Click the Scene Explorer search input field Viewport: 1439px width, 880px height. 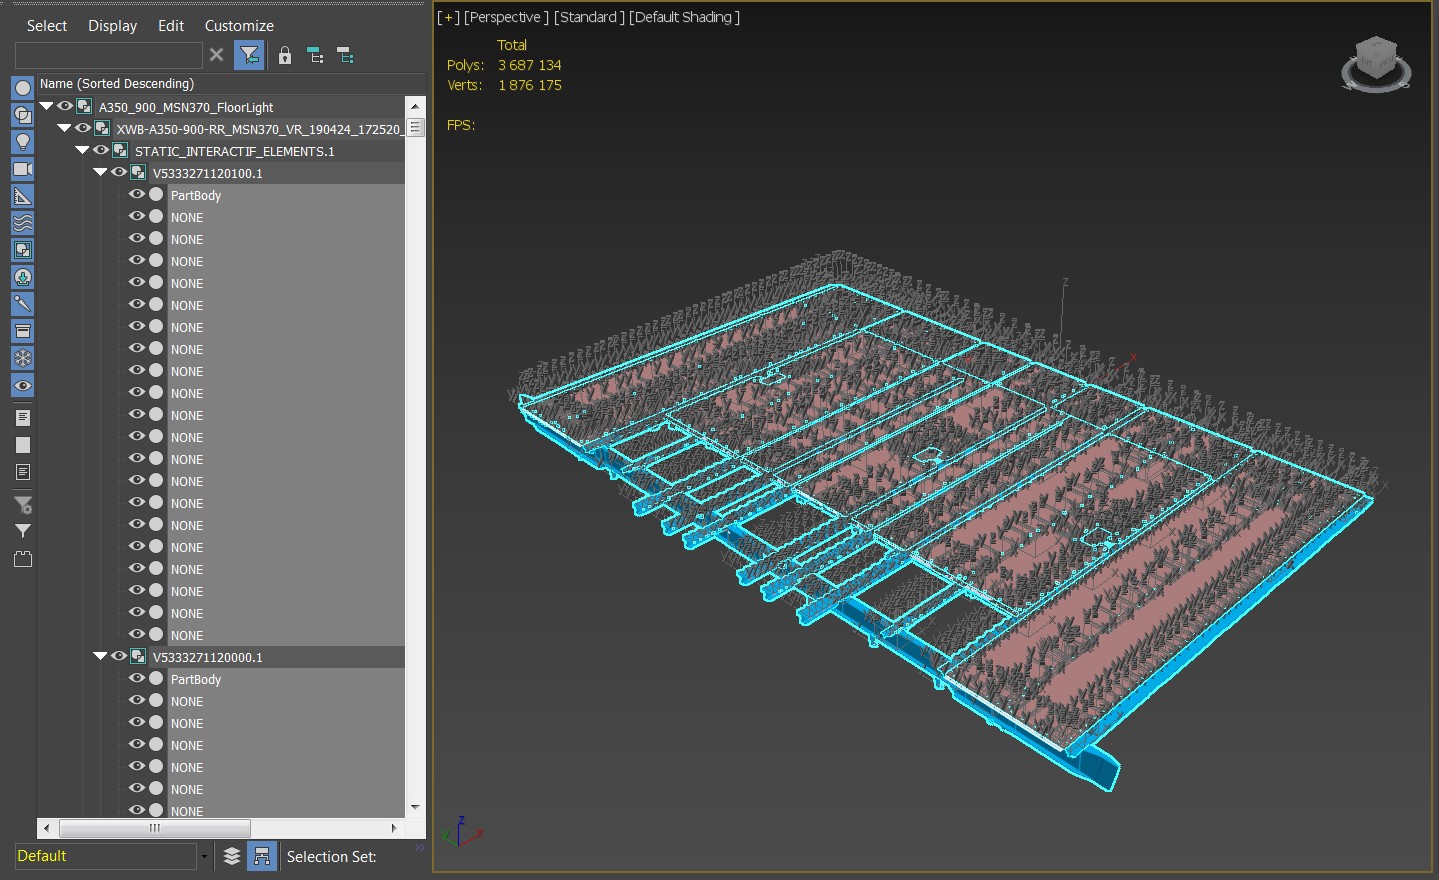coord(108,56)
